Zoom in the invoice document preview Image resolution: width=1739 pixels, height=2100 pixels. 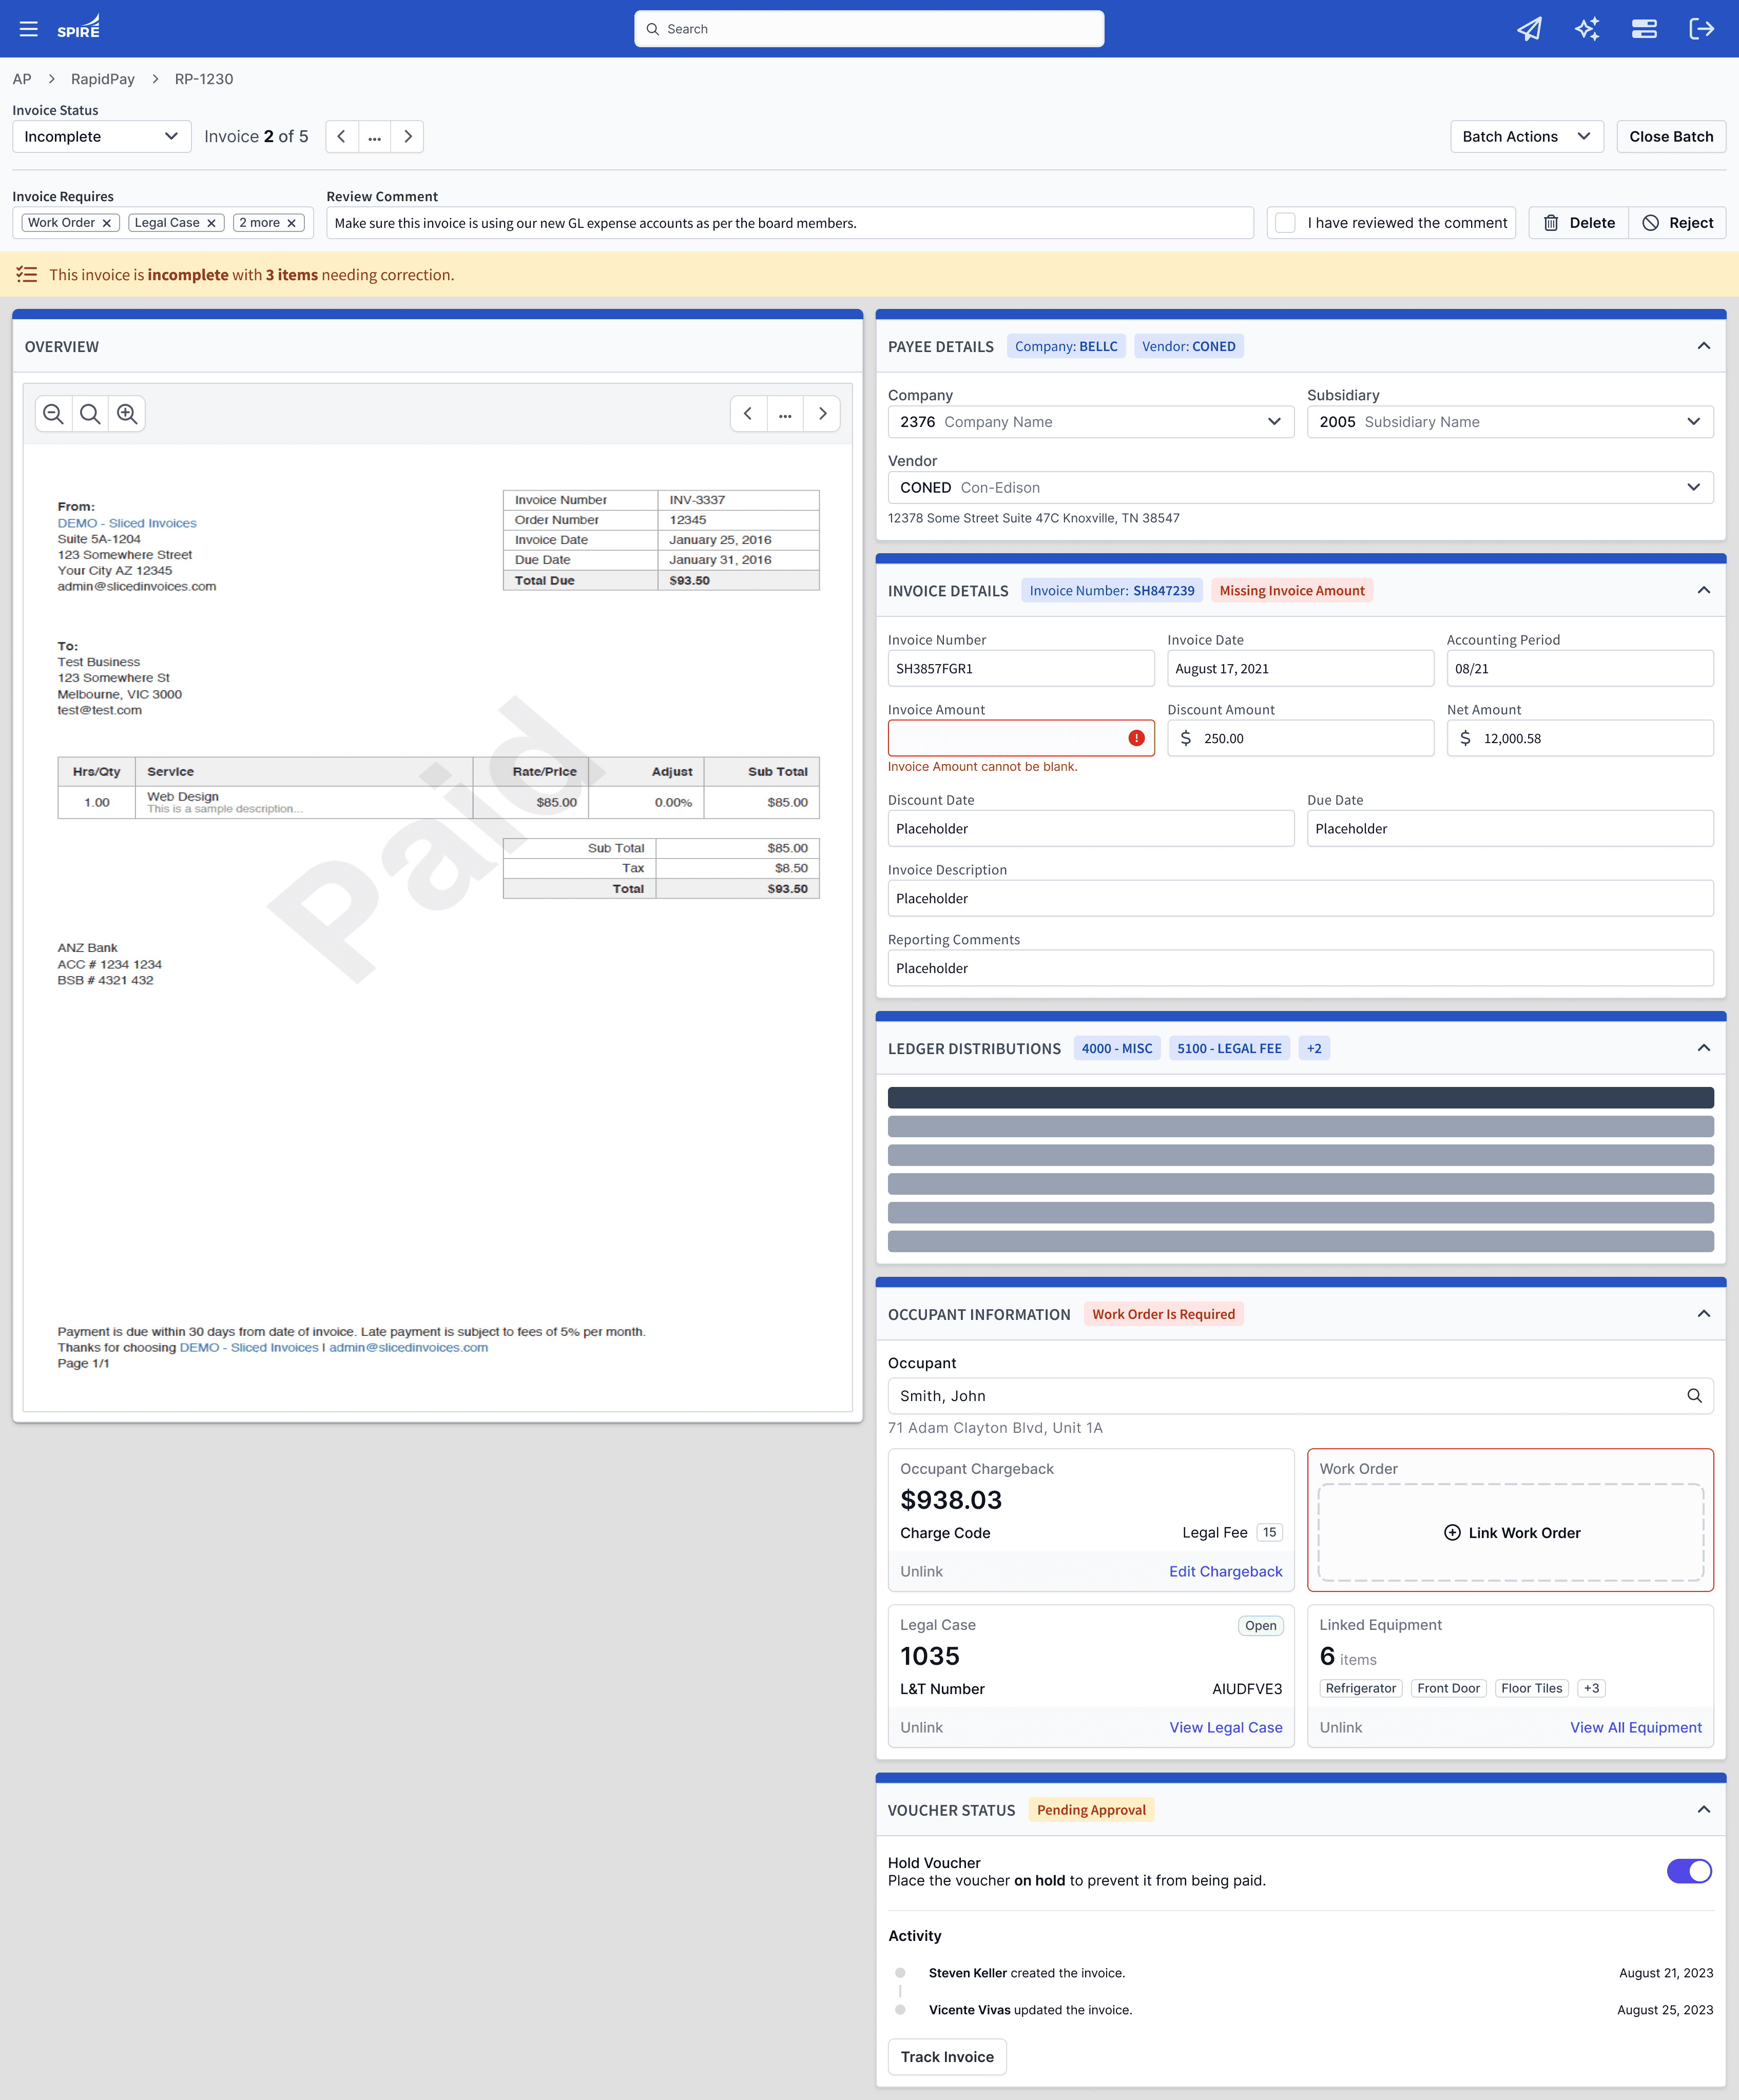coord(127,414)
